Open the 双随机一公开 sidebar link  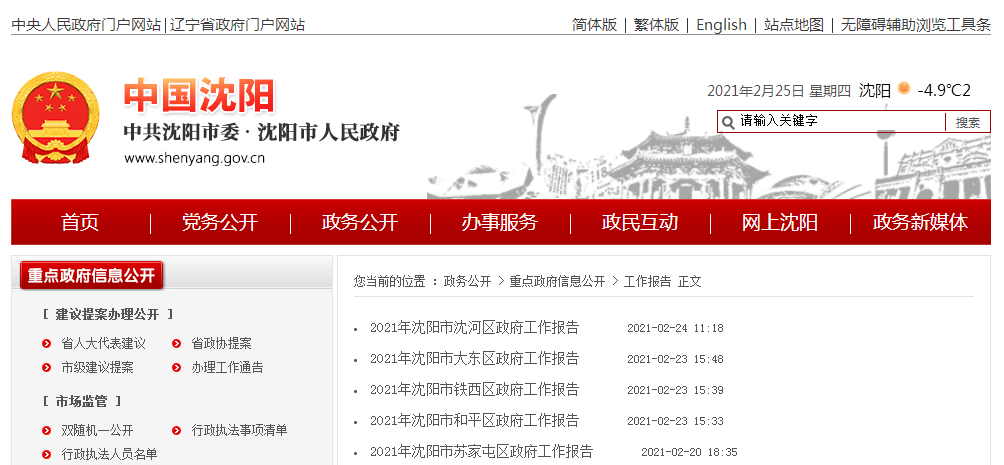tap(97, 430)
